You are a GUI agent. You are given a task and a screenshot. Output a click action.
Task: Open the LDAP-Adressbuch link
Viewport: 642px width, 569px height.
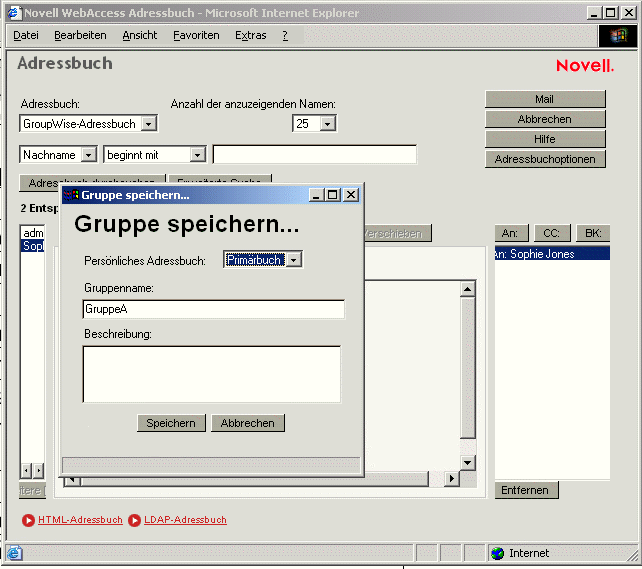(x=185, y=520)
